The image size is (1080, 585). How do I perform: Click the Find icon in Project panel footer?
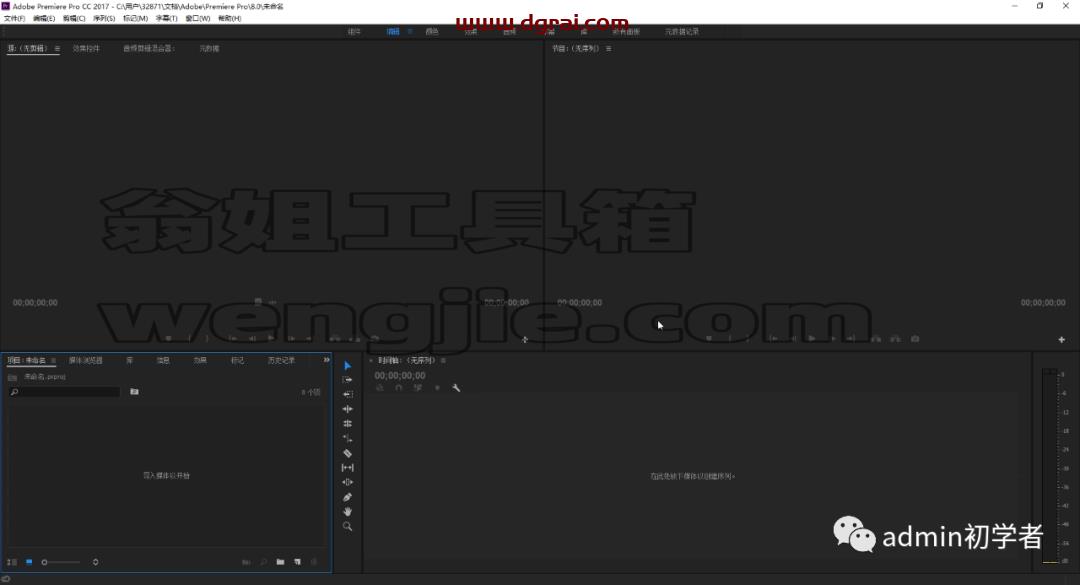click(x=263, y=562)
